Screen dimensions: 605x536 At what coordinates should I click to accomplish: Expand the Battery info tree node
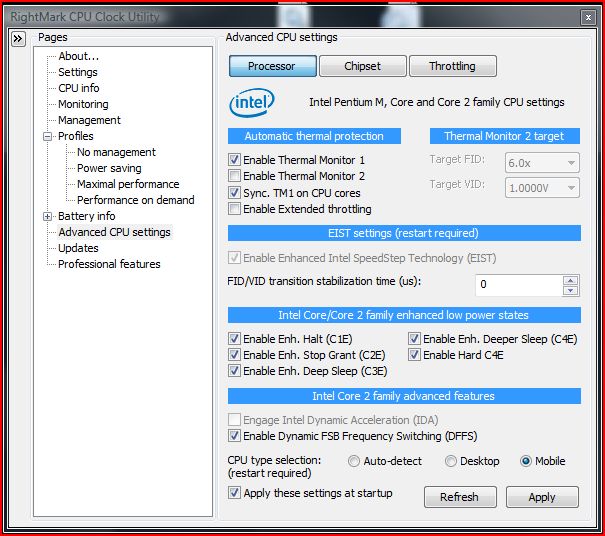(x=47, y=216)
